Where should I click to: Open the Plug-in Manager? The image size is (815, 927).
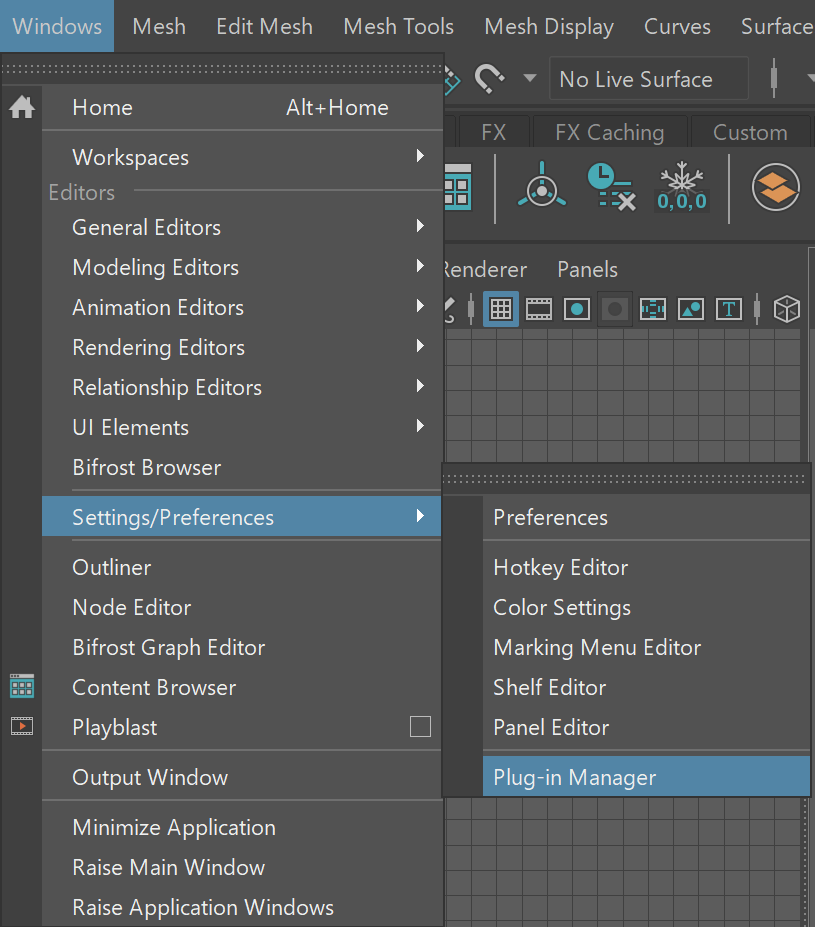(x=646, y=777)
